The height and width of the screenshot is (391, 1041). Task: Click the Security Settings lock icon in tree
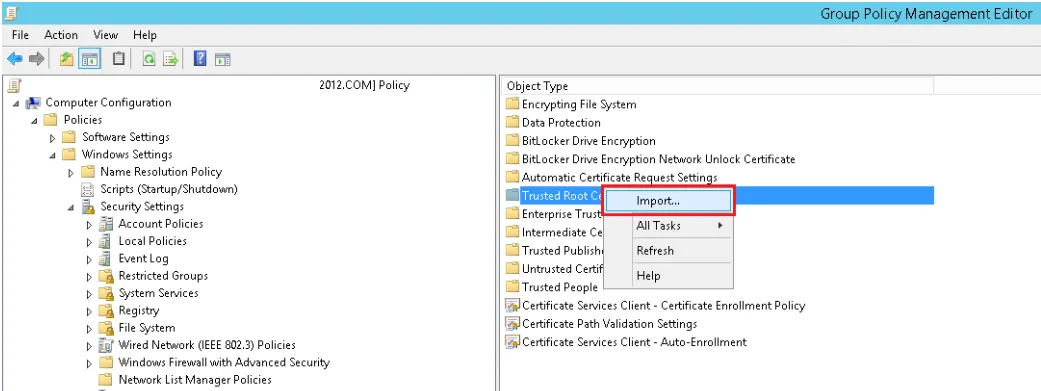88,206
